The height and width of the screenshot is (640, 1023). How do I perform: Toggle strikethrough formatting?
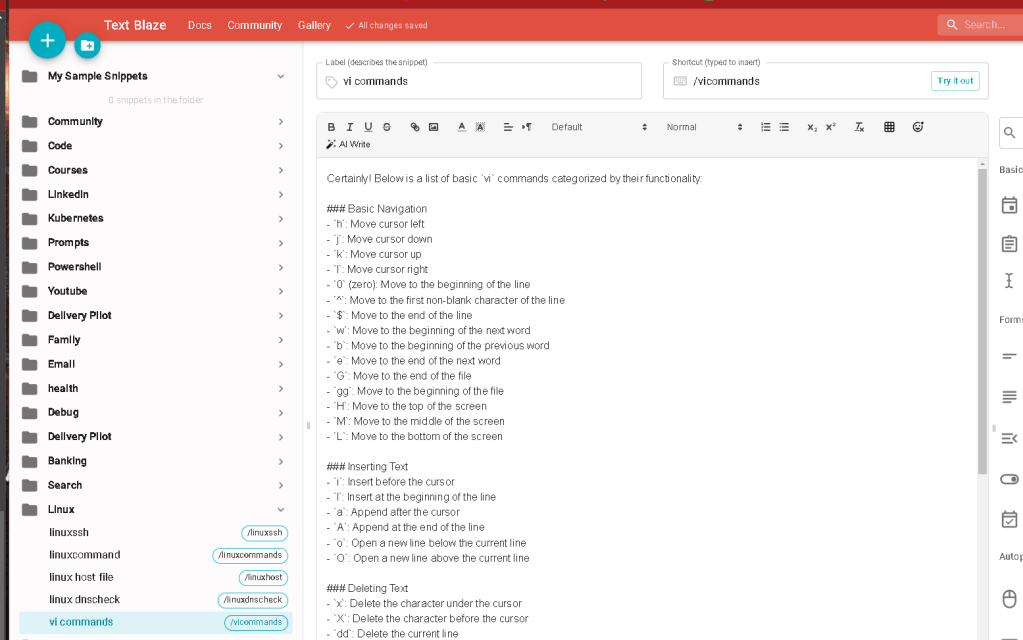(x=387, y=127)
